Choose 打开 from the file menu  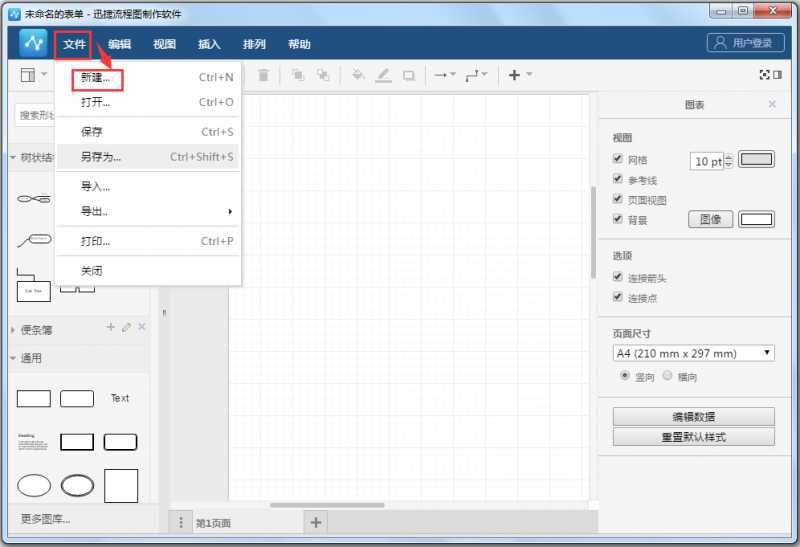148,102
